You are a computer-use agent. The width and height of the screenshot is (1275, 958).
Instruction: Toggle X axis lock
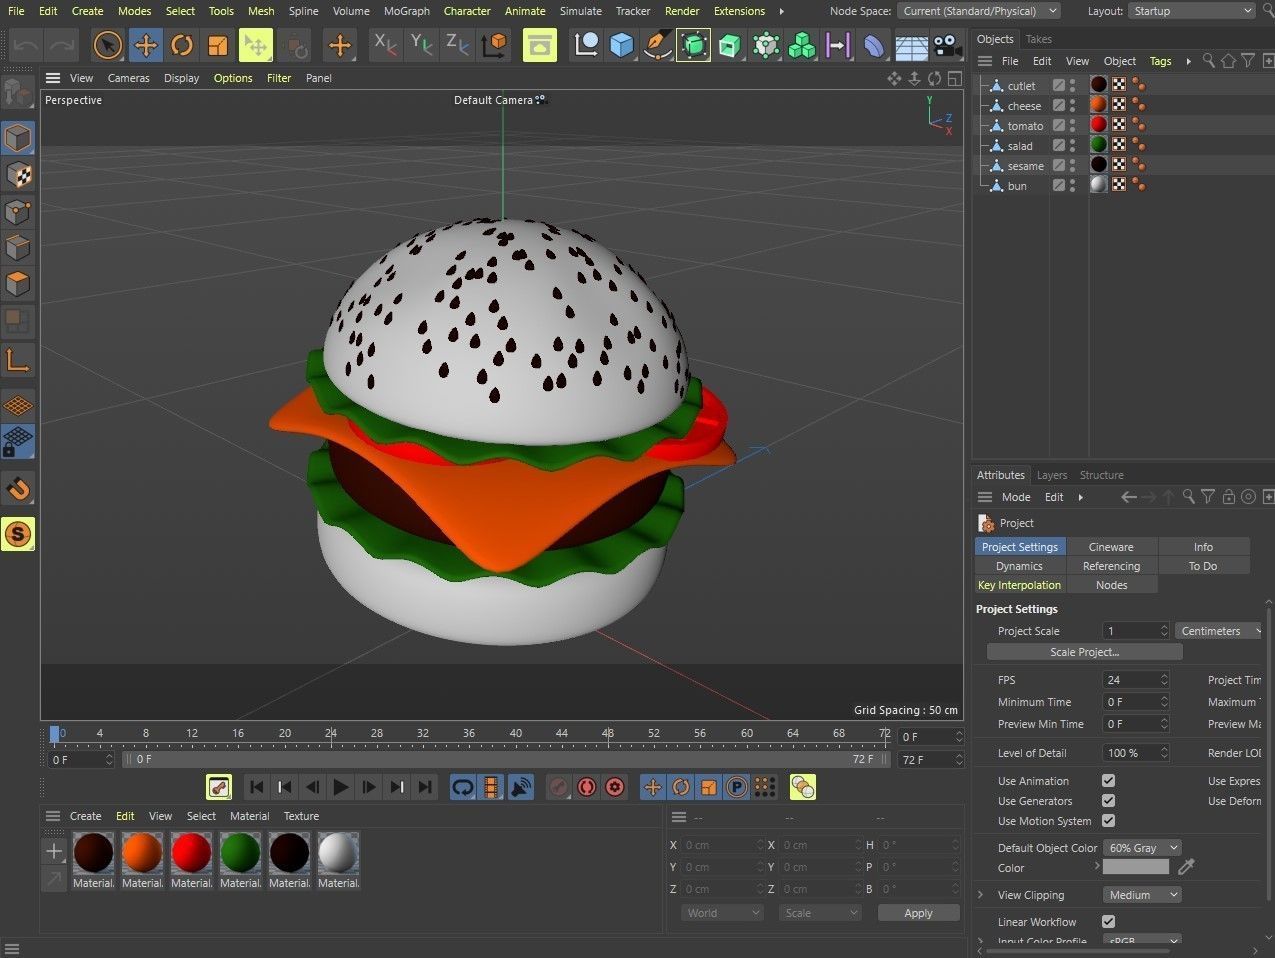coord(384,44)
